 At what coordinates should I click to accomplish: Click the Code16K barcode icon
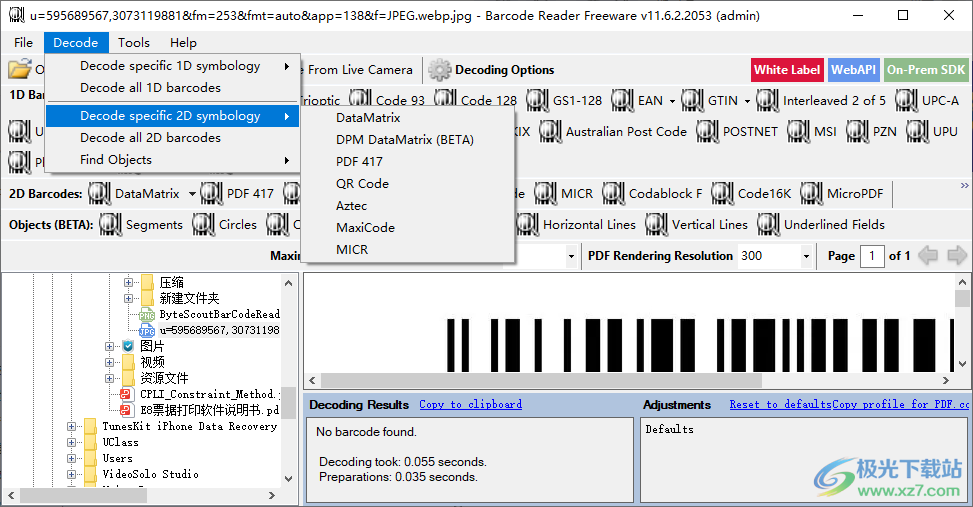click(723, 193)
